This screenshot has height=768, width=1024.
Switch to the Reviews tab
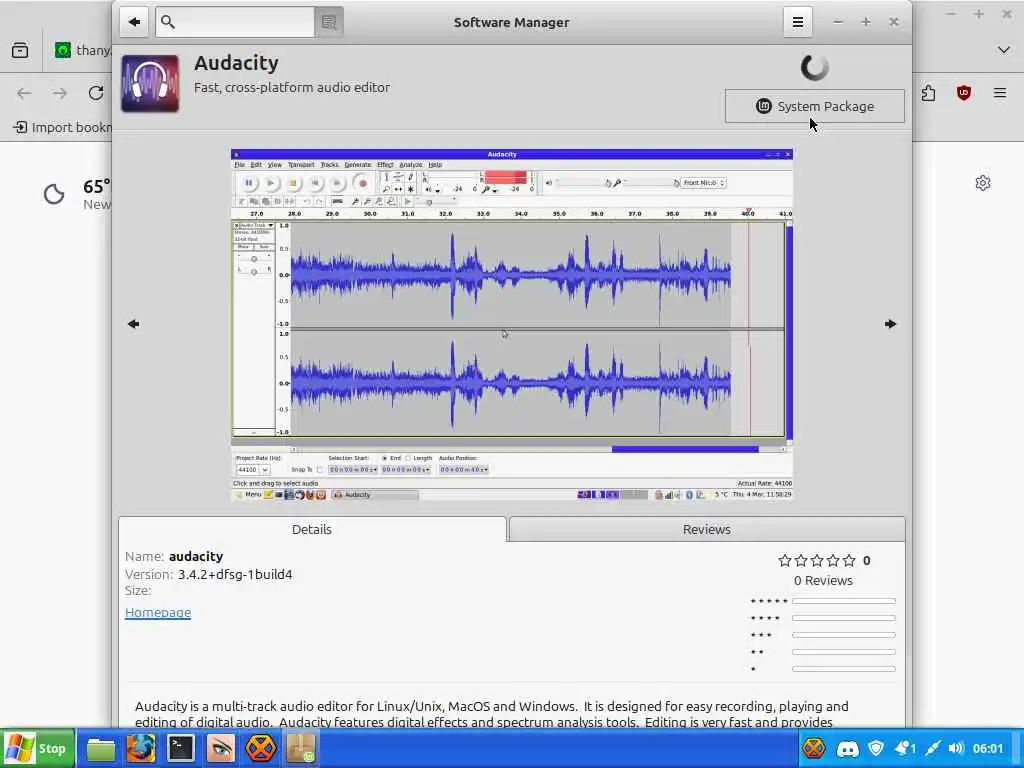(x=707, y=529)
